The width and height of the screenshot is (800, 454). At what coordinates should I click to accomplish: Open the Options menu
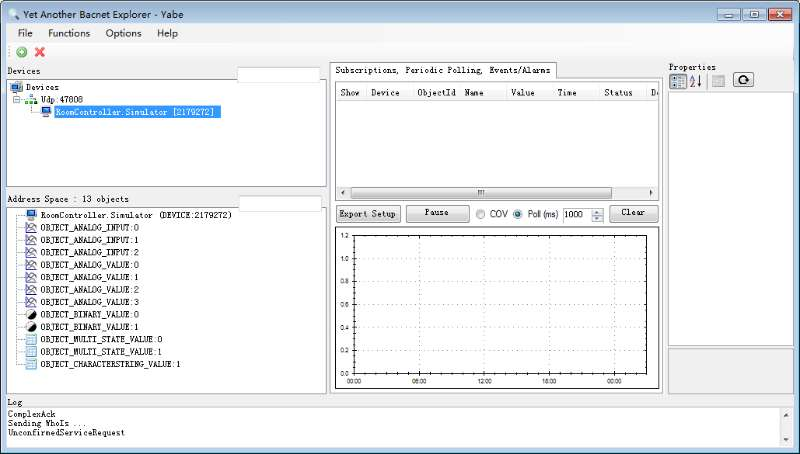click(123, 33)
